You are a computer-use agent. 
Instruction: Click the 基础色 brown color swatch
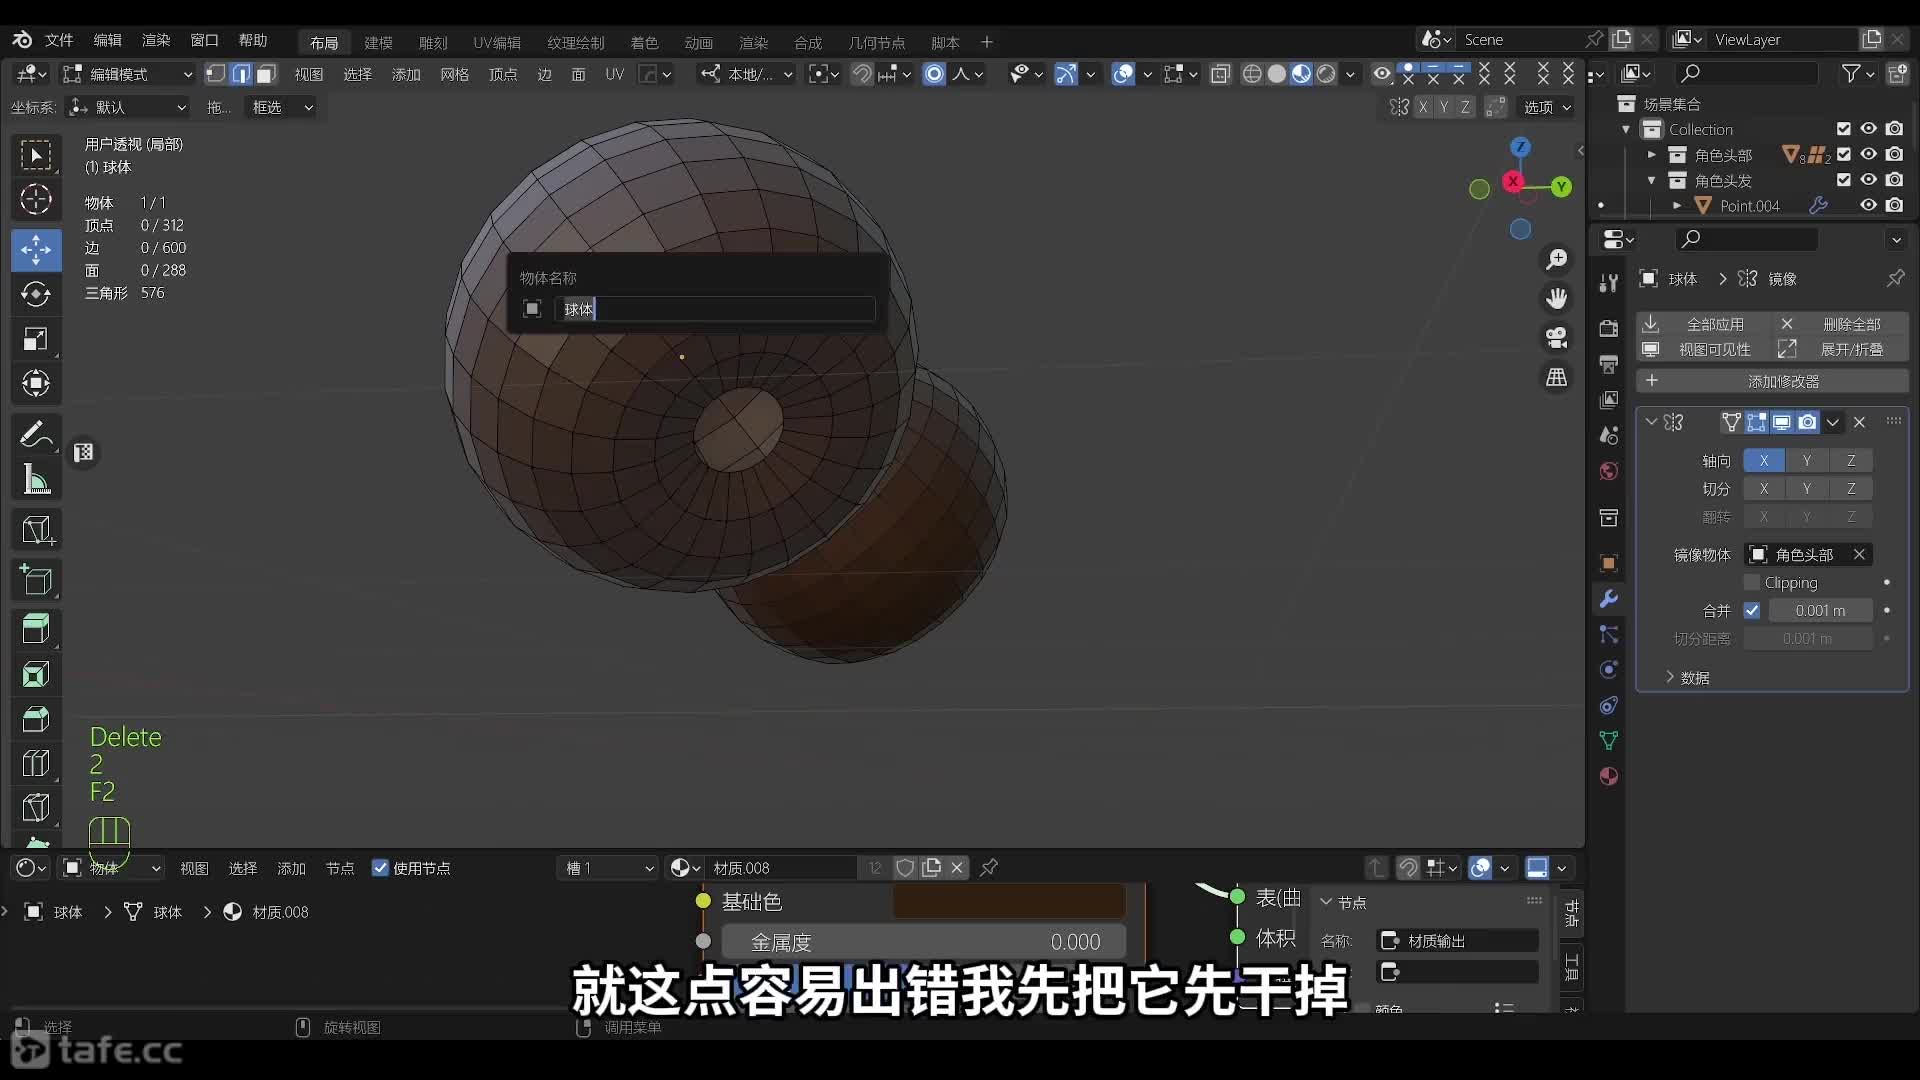[1008, 901]
